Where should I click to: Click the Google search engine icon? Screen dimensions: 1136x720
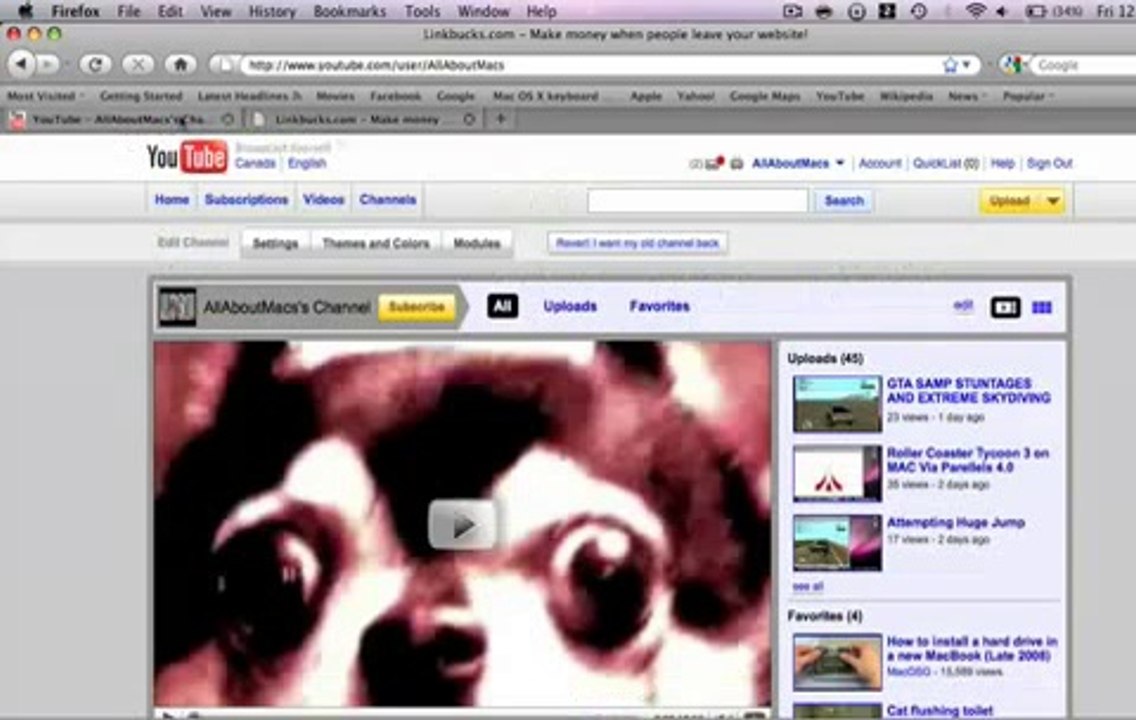(1012, 64)
